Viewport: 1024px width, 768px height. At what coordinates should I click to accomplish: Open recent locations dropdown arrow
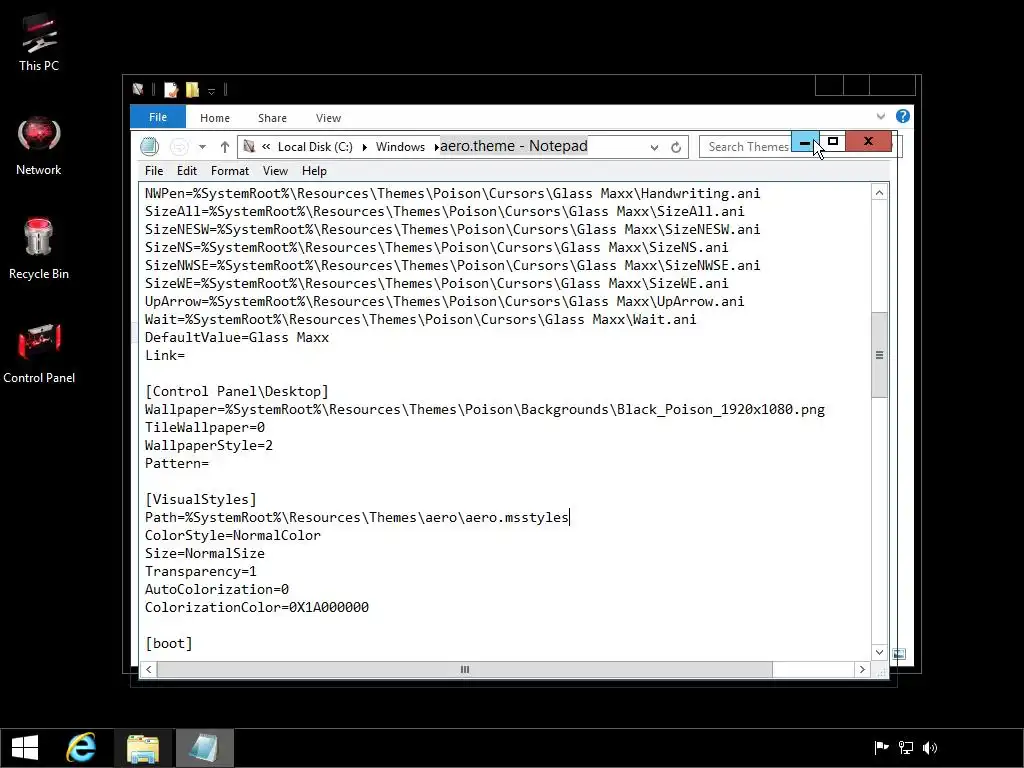pyautogui.click(x=202, y=147)
